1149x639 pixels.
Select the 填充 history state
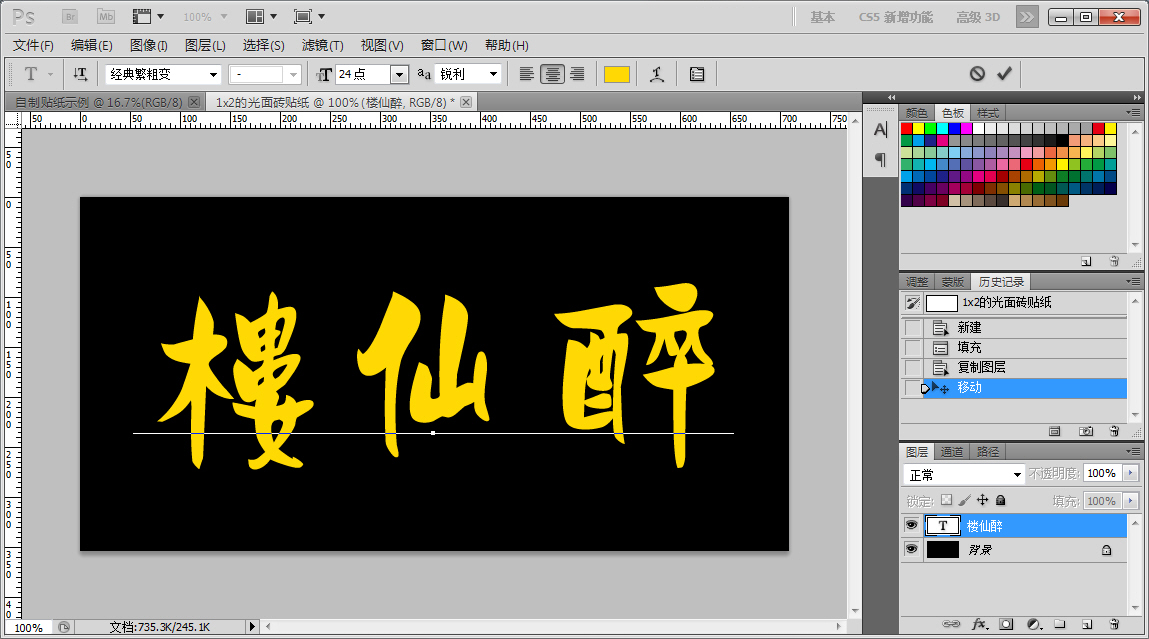[x=1013, y=347]
